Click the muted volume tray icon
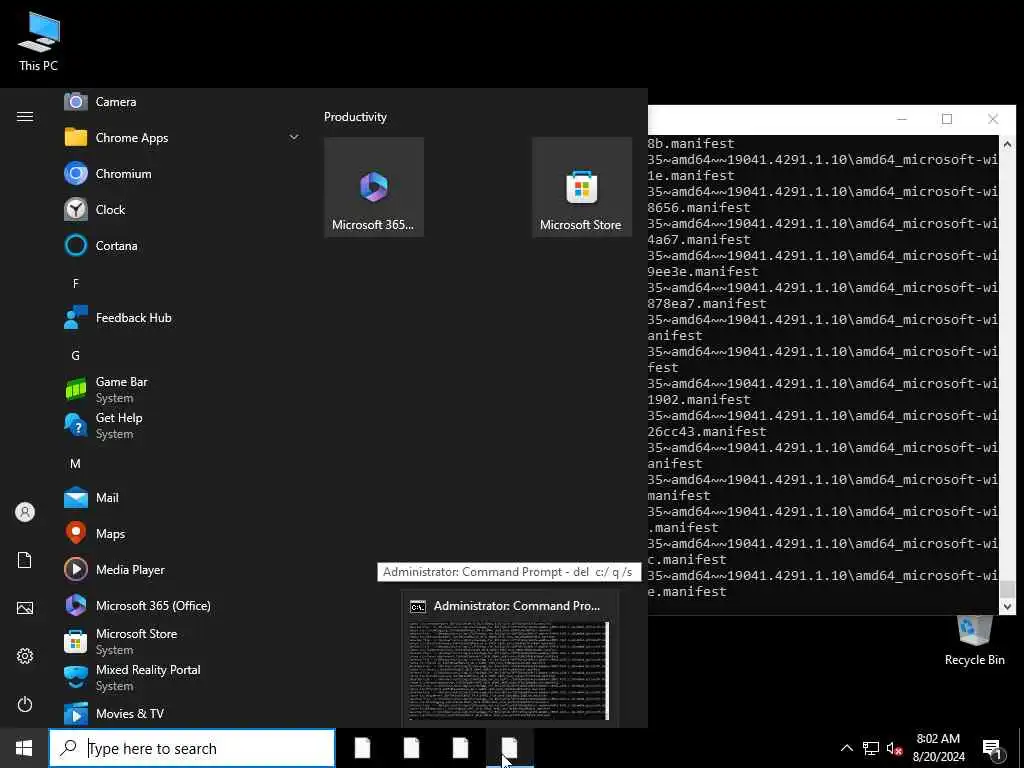The height and width of the screenshot is (768, 1024). (894, 748)
